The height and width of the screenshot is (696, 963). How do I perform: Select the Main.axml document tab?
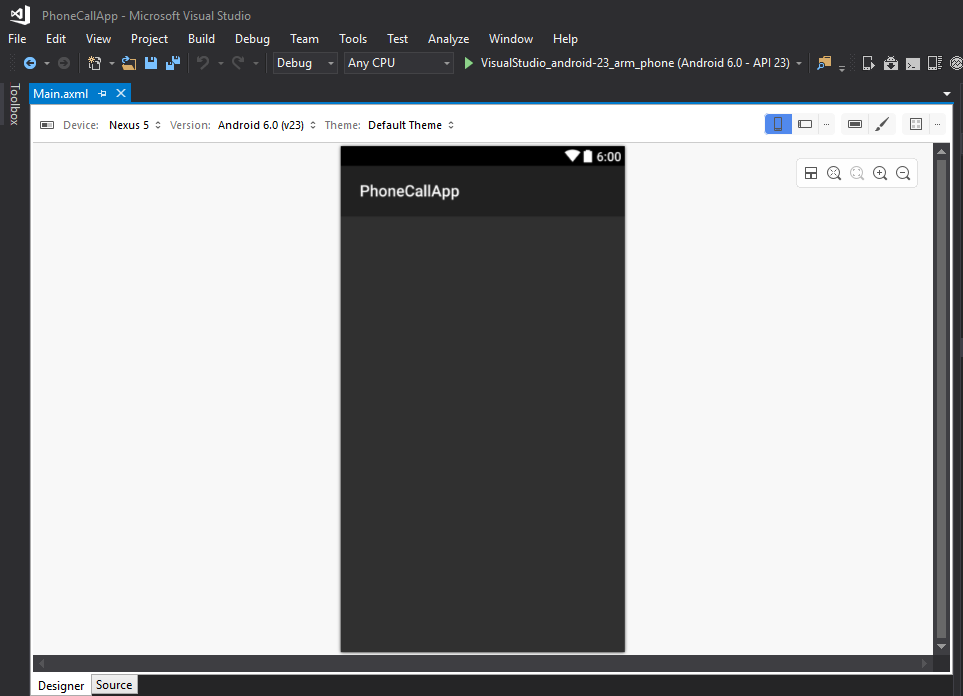click(x=61, y=93)
